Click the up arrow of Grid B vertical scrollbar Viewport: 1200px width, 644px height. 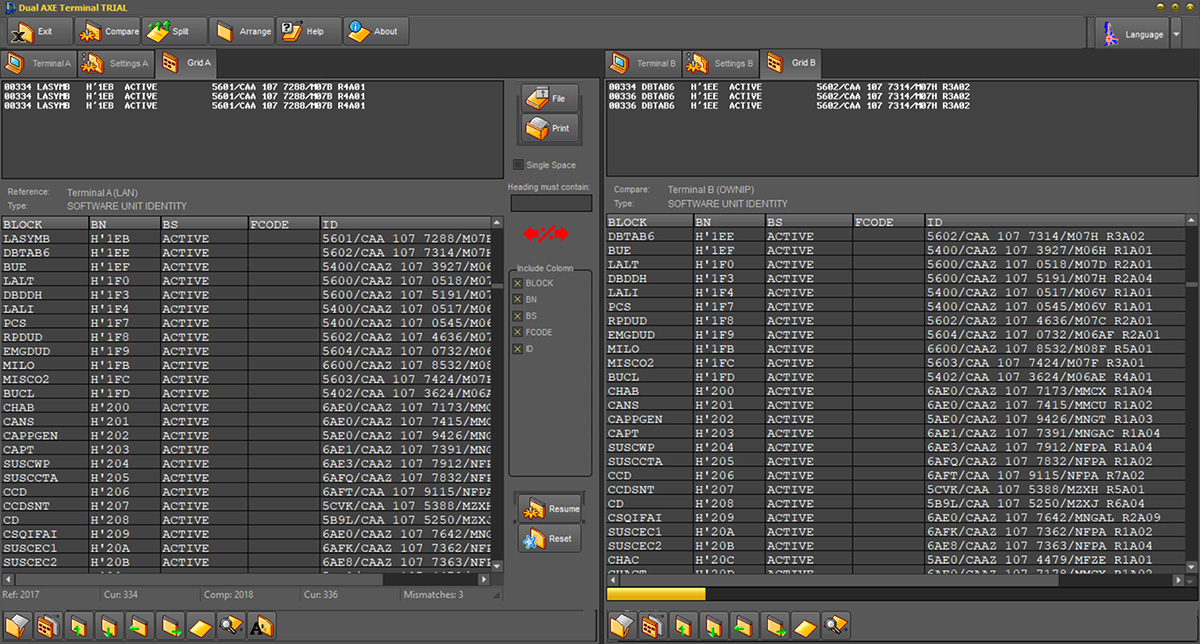[1191, 222]
